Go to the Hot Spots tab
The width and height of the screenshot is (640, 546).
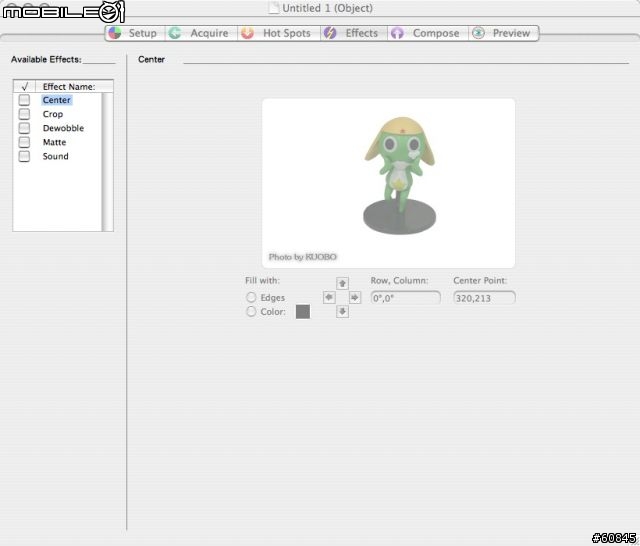[x=279, y=33]
